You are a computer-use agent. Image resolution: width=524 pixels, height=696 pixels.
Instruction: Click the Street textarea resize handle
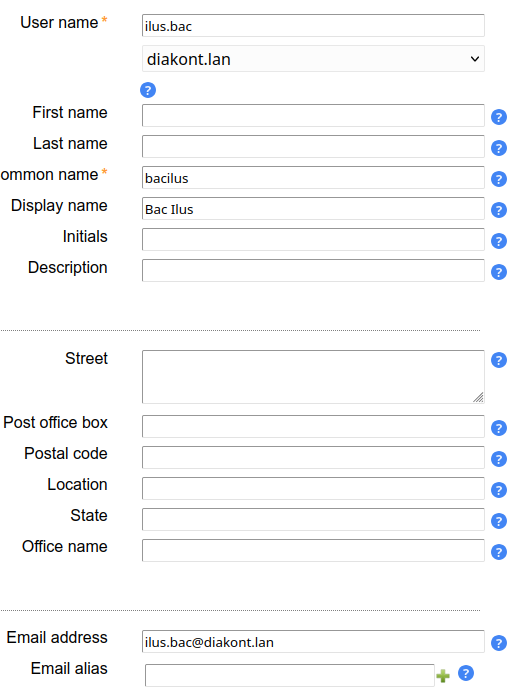point(478,397)
